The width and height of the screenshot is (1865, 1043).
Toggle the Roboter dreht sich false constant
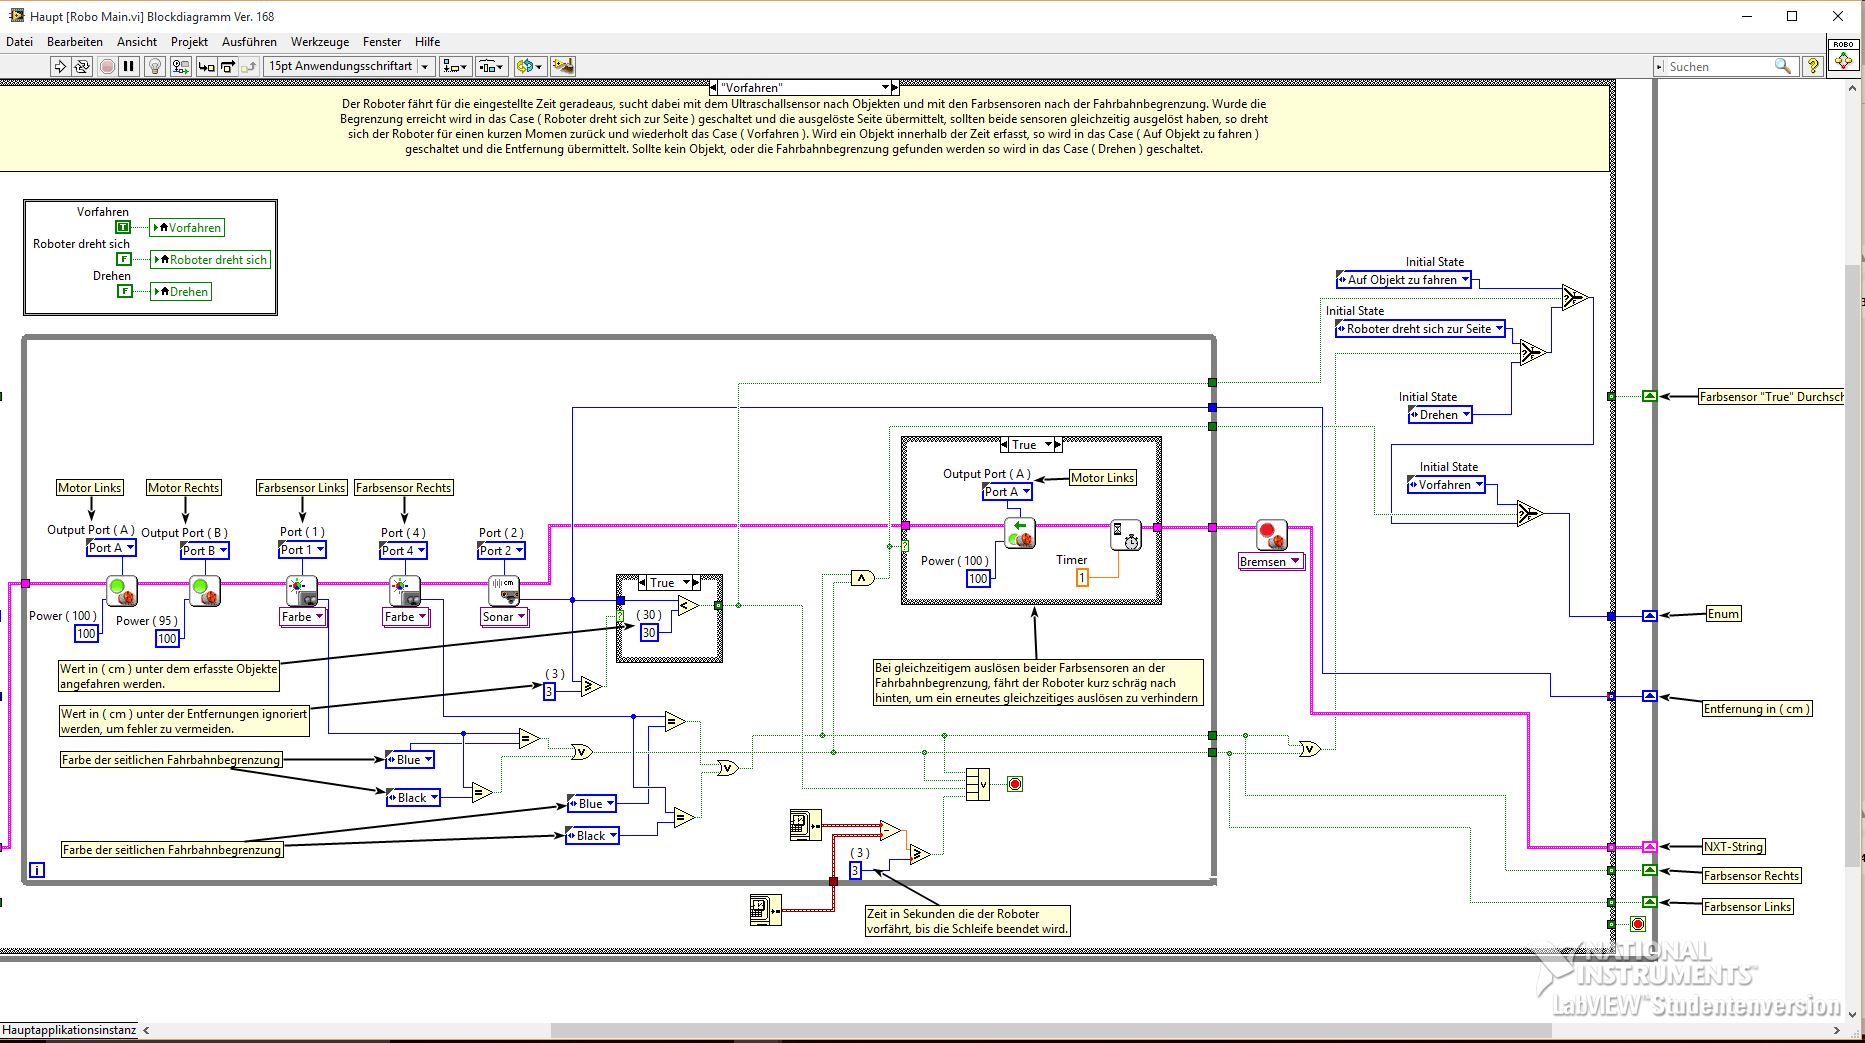click(x=124, y=259)
